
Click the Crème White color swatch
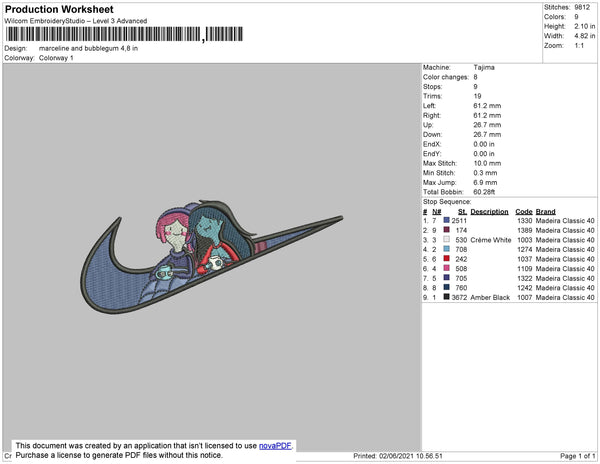(x=446, y=239)
